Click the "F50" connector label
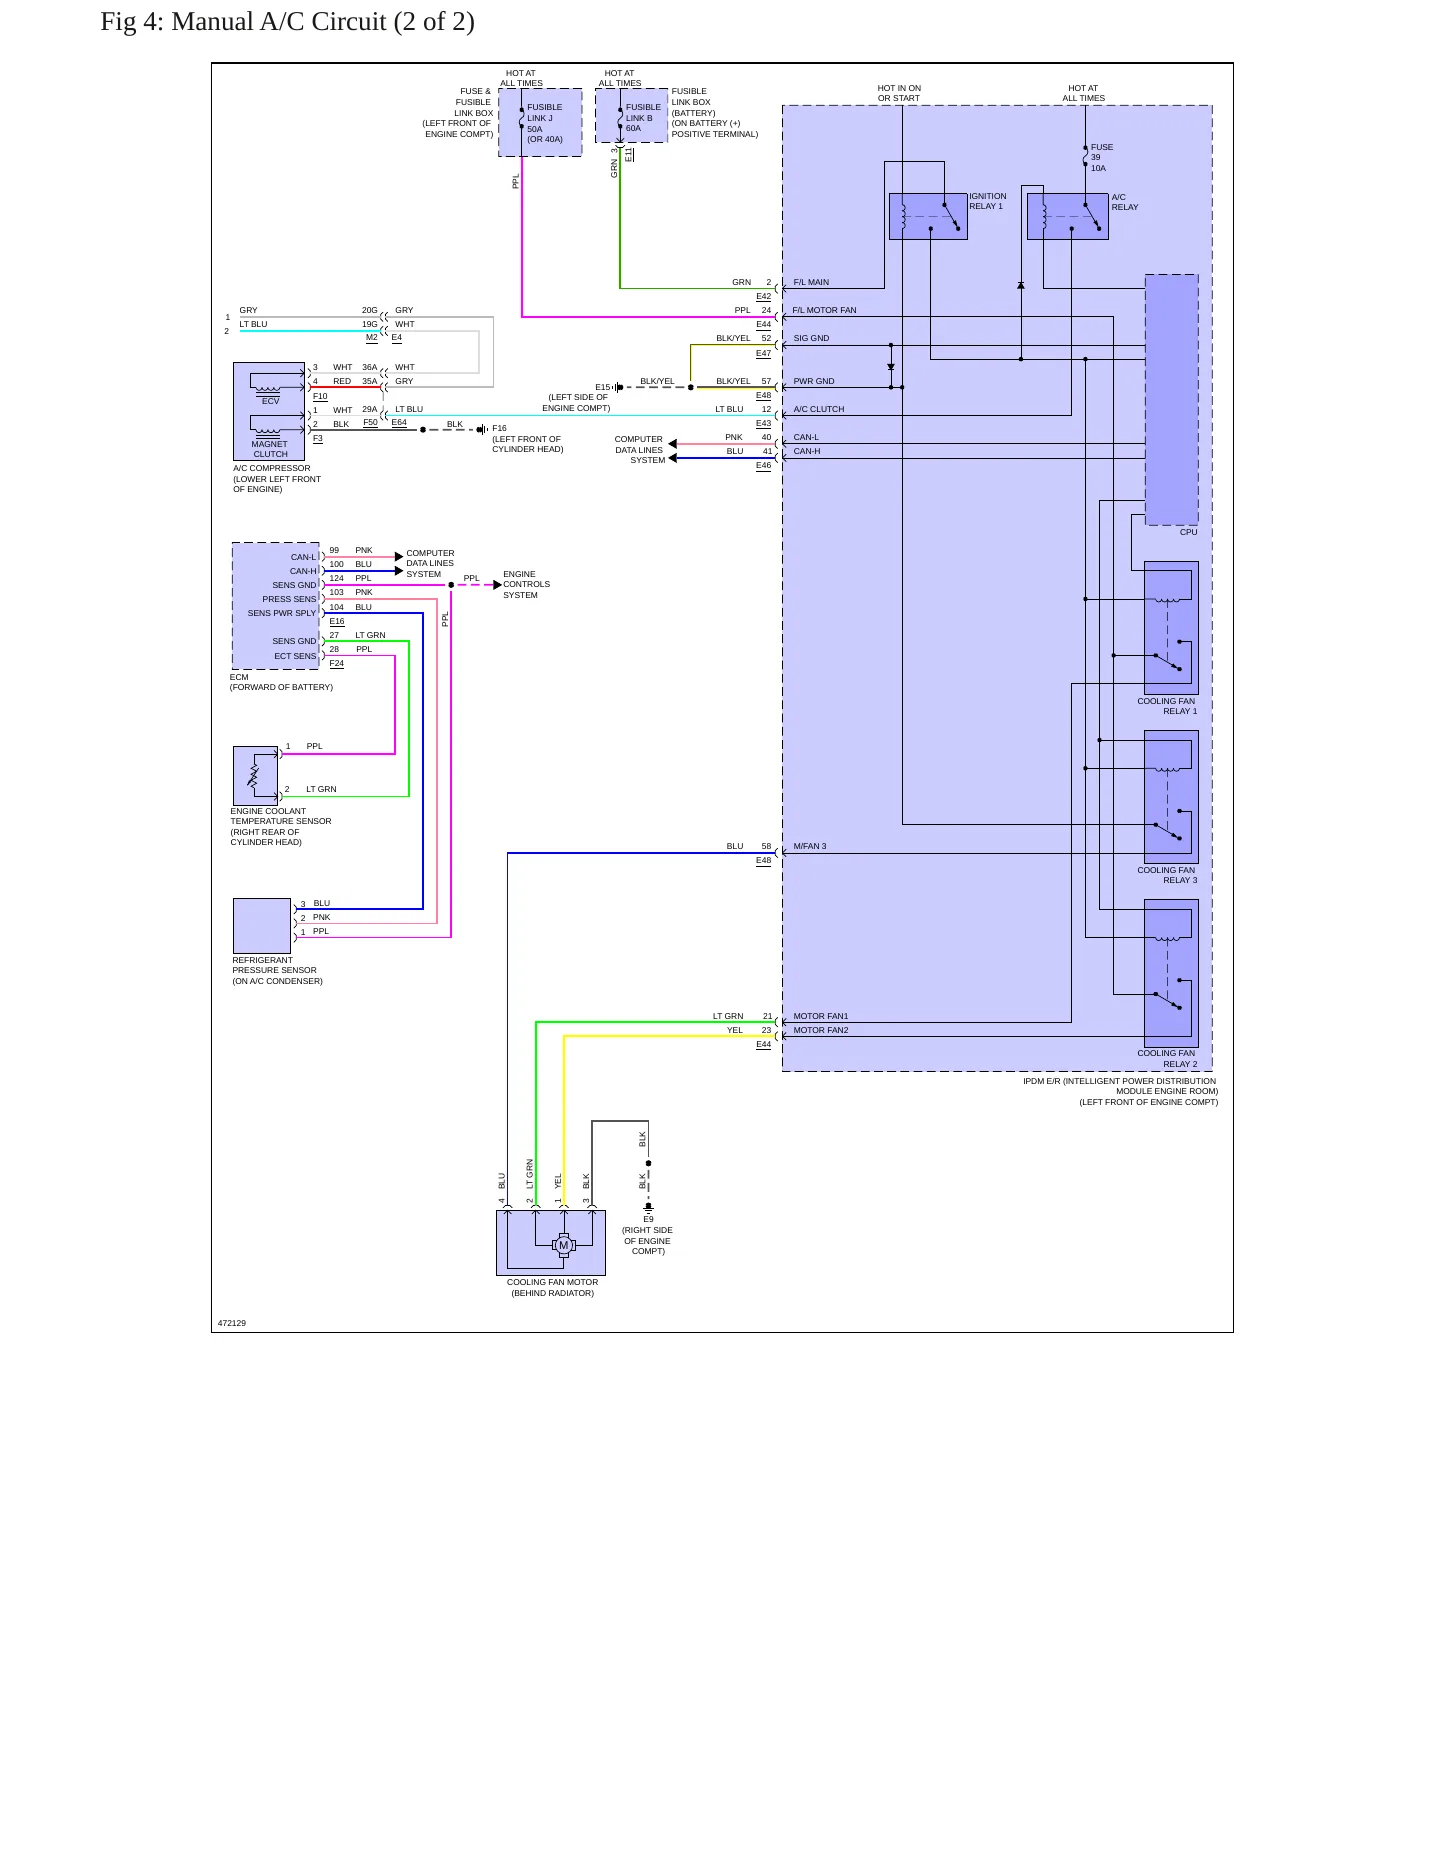 (371, 422)
